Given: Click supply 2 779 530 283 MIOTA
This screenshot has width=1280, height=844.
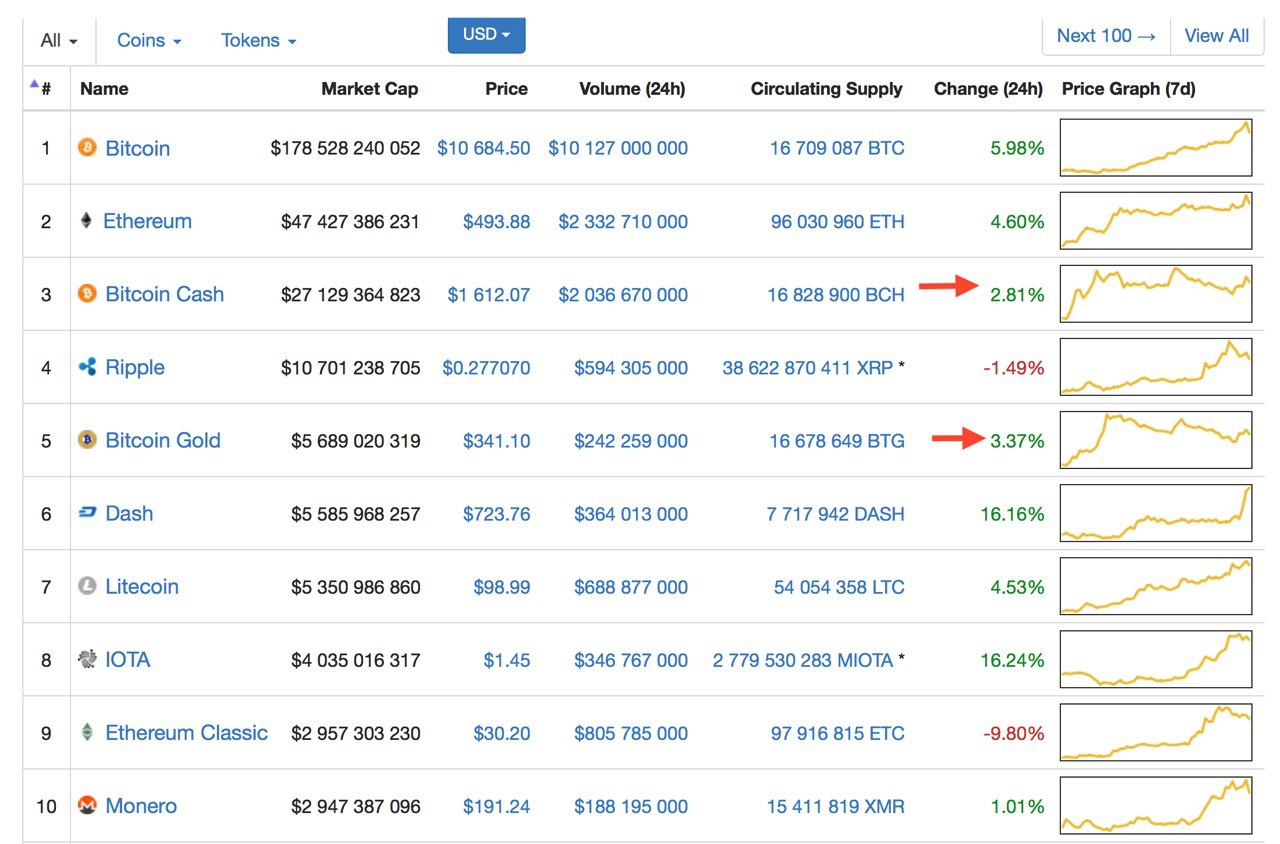Looking at the screenshot, I should click(803, 659).
